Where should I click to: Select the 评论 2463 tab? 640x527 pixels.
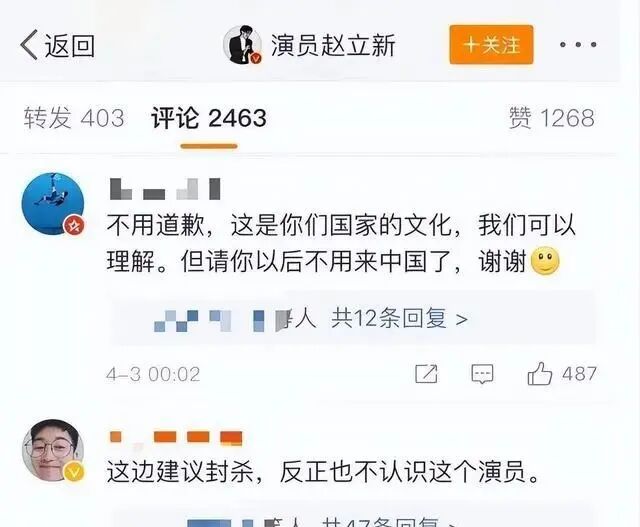pyautogui.click(x=209, y=118)
